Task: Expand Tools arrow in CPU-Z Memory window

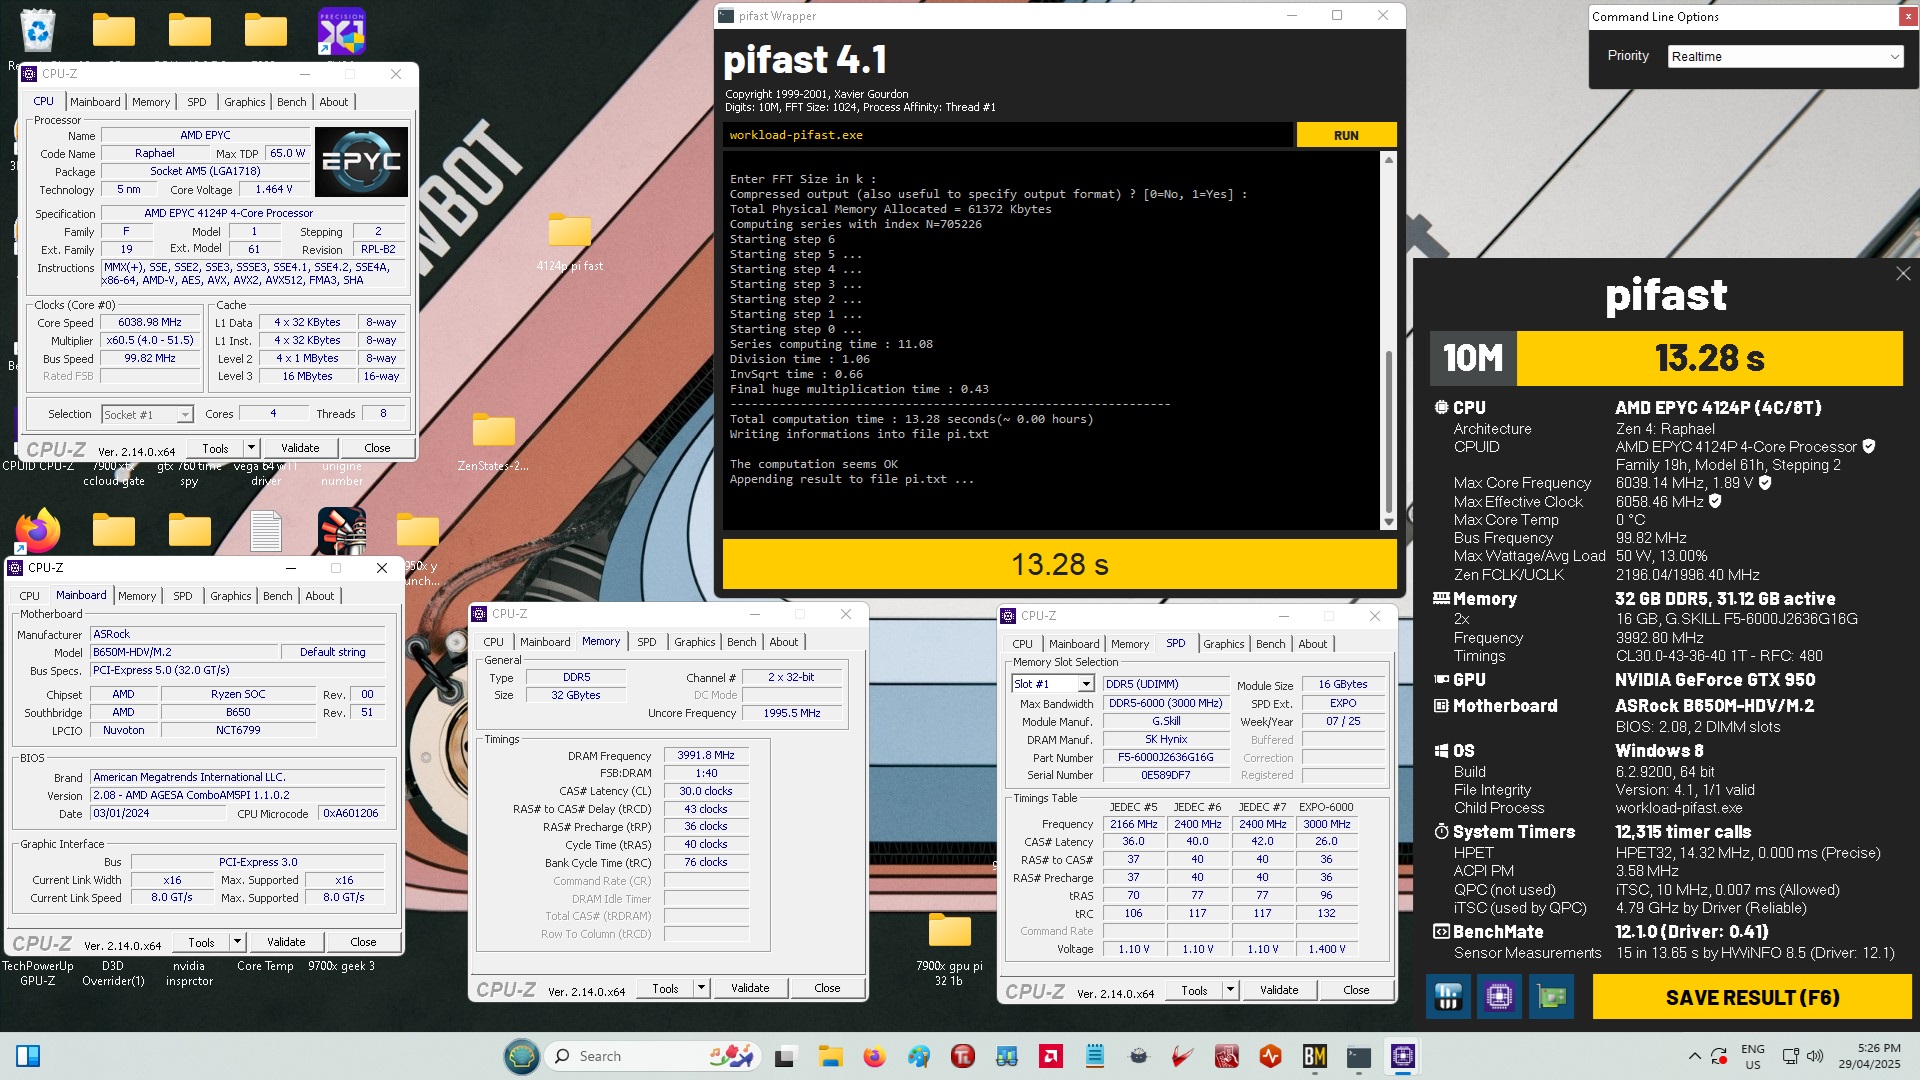Action: click(x=702, y=988)
